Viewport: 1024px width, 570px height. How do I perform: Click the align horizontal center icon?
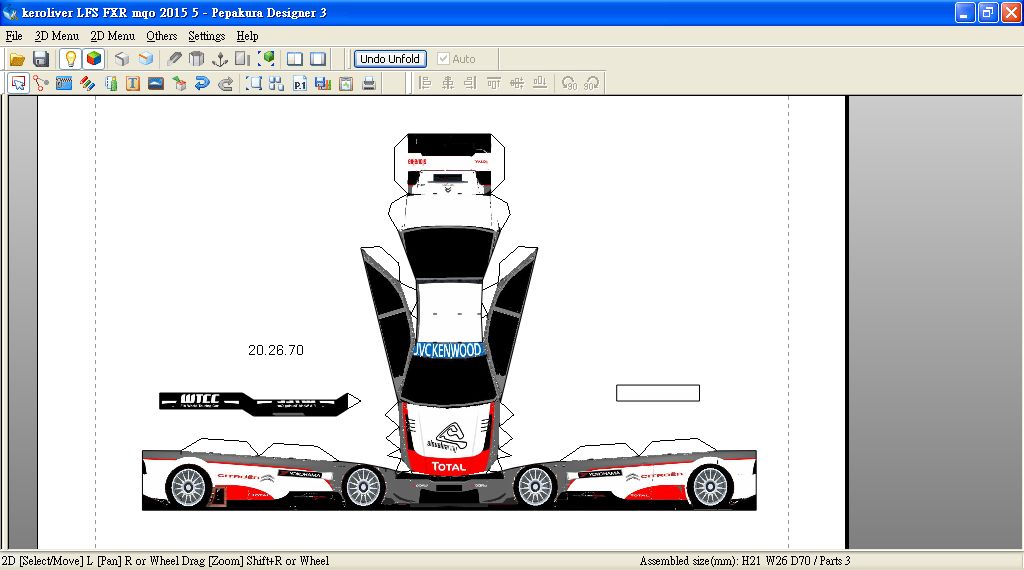tap(448, 83)
